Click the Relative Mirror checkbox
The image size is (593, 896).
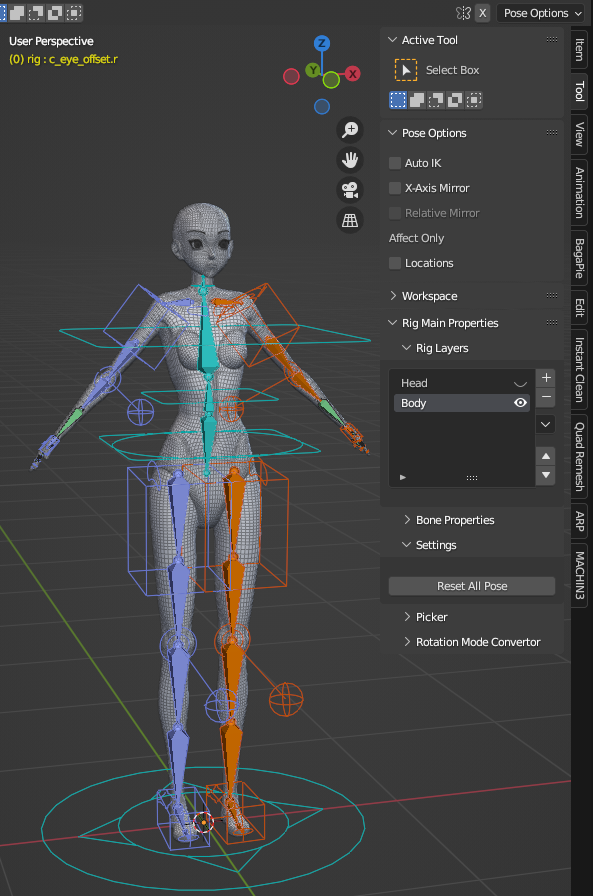395,213
